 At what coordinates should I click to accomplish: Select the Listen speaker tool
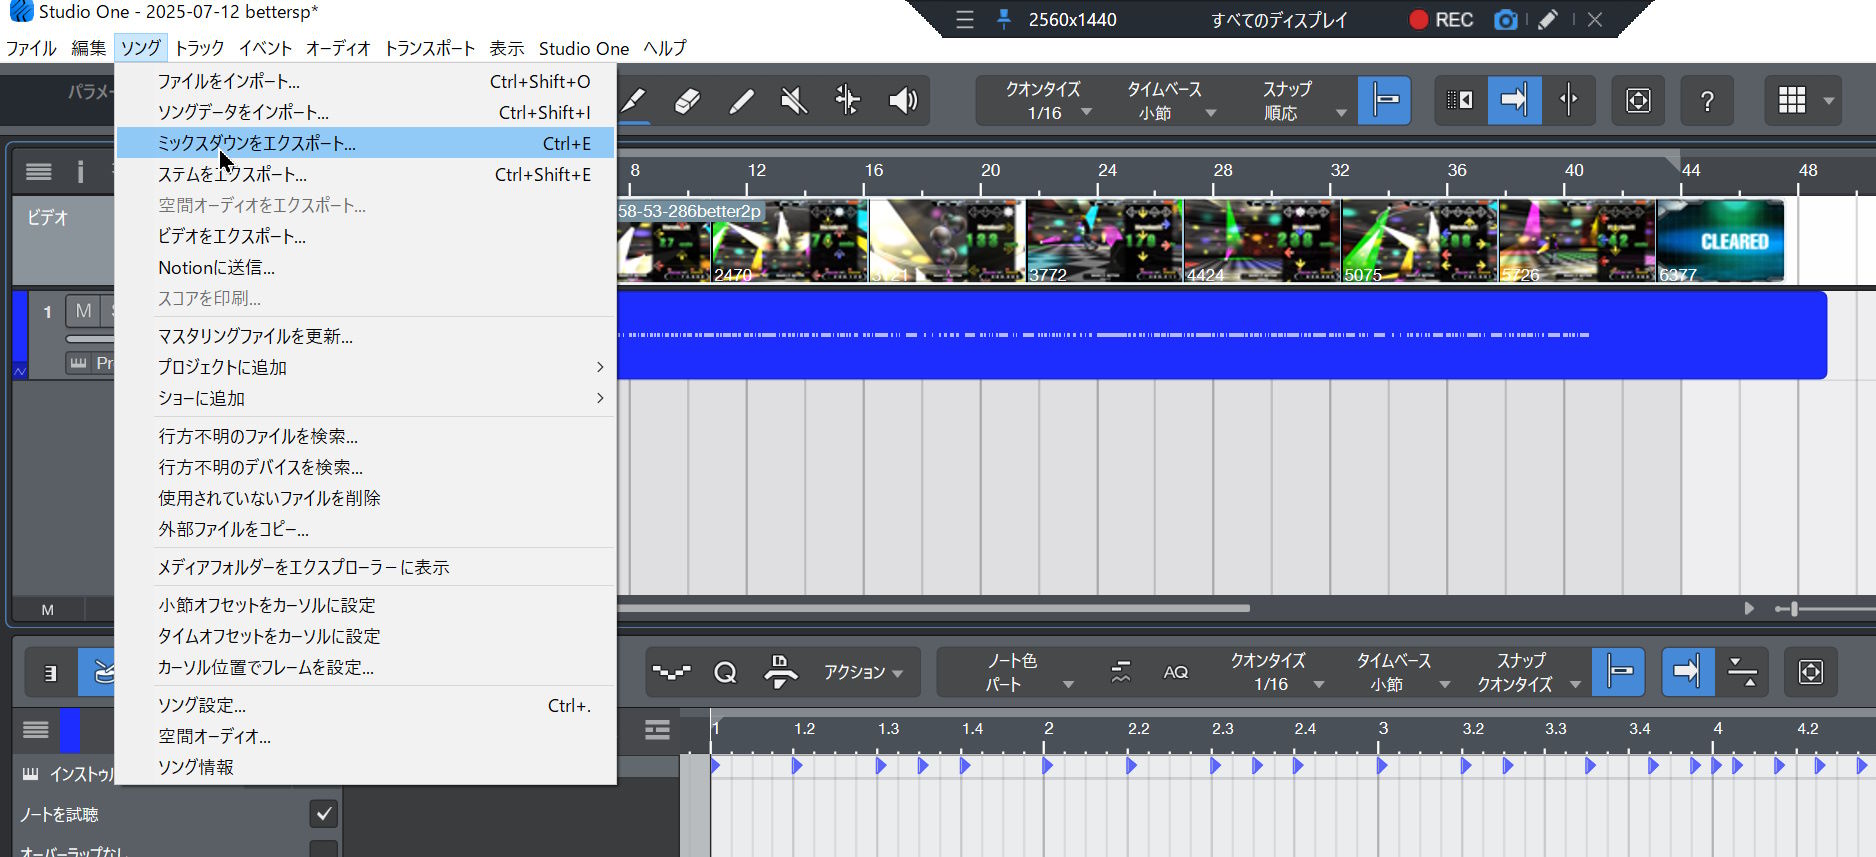[903, 100]
